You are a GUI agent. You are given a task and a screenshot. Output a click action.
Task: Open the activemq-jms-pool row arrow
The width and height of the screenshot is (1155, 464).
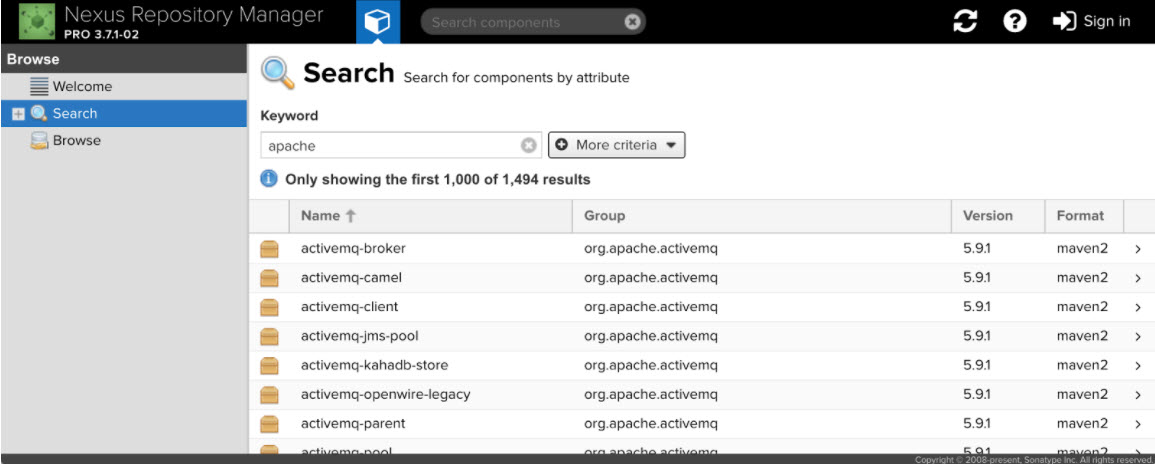tap(1138, 336)
